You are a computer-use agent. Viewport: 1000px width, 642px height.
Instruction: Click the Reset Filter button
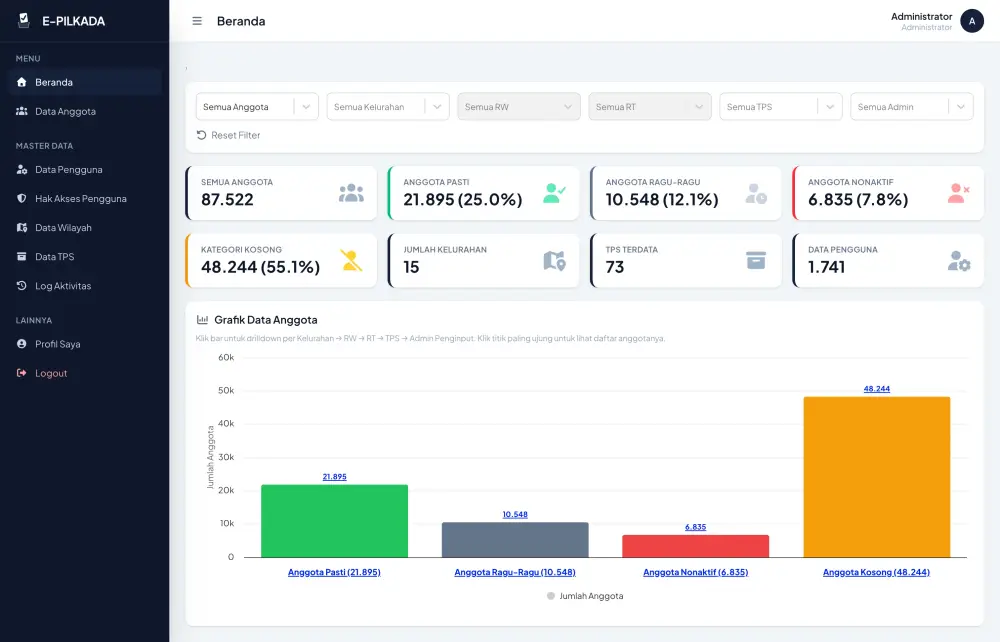(228, 135)
